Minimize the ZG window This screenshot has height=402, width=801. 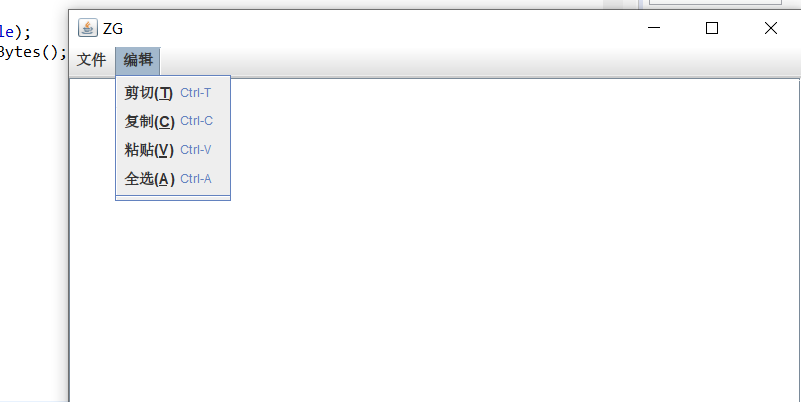[x=654, y=28]
